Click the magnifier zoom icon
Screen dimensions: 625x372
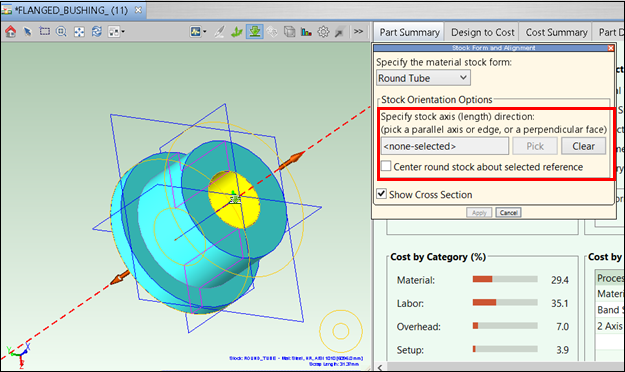pos(61,31)
